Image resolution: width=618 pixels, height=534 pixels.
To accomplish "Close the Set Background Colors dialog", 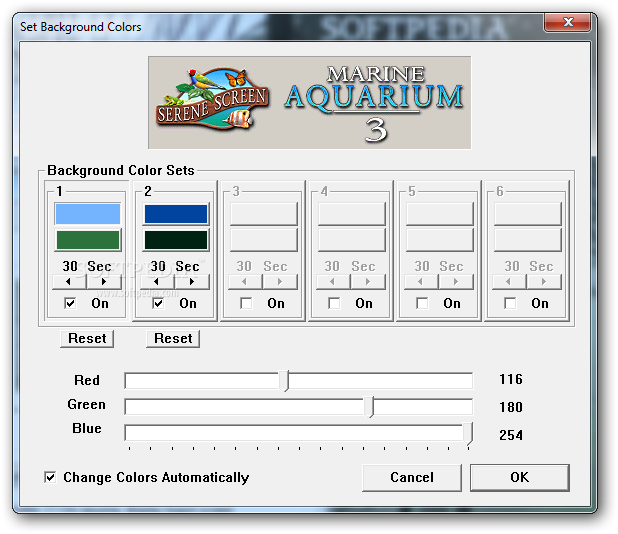I will click(x=568, y=22).
